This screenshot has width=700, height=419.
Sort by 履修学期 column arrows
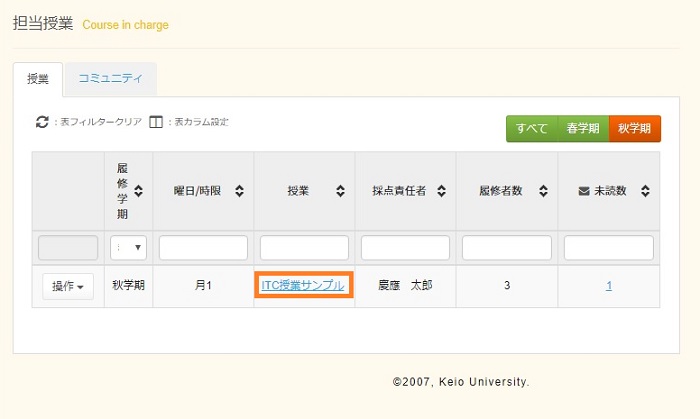(x=139, y=190)
